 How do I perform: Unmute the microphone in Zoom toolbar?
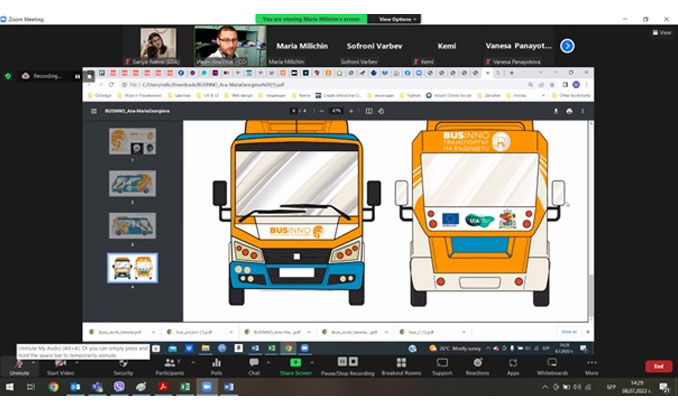(19, 367)
